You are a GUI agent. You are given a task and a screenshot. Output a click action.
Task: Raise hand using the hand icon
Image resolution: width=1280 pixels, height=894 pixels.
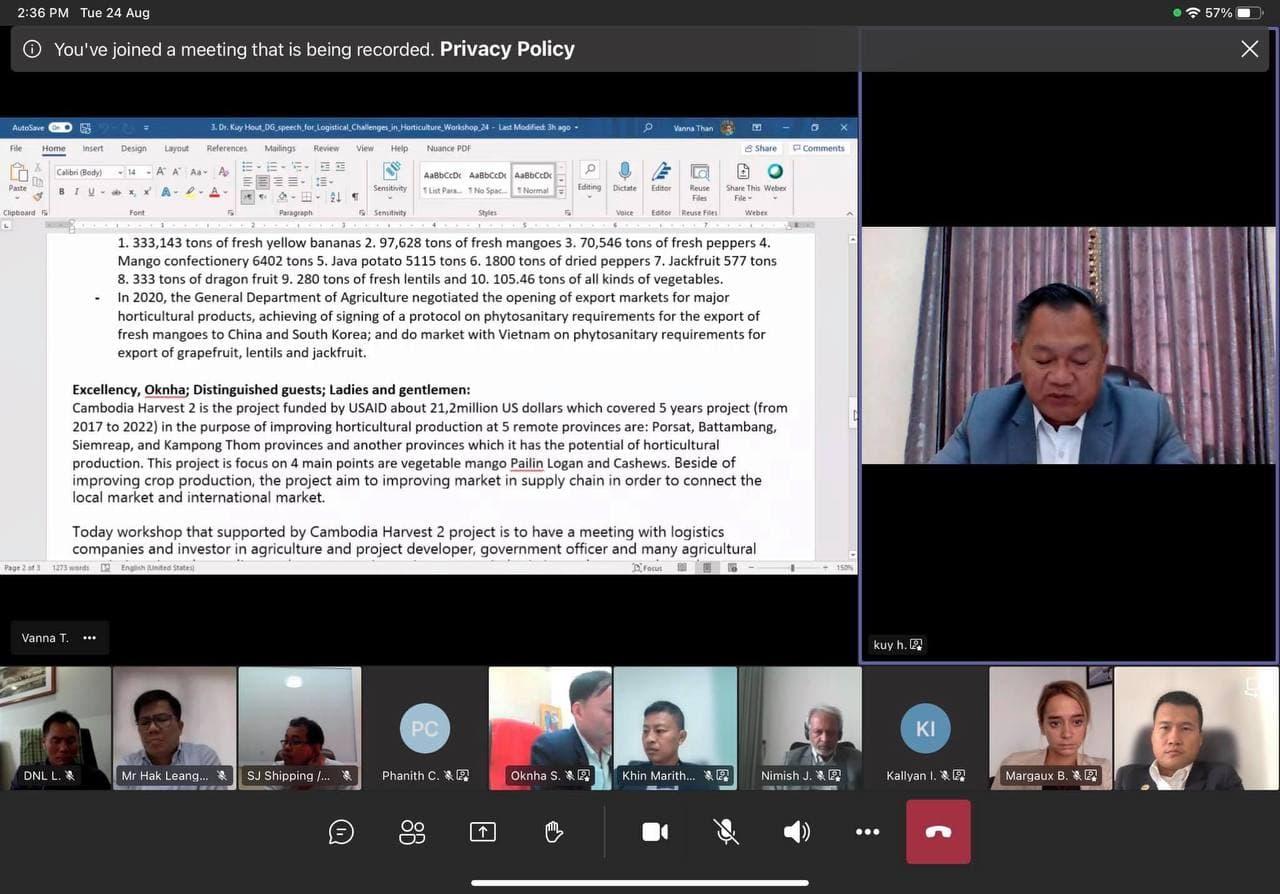point(553,831)
